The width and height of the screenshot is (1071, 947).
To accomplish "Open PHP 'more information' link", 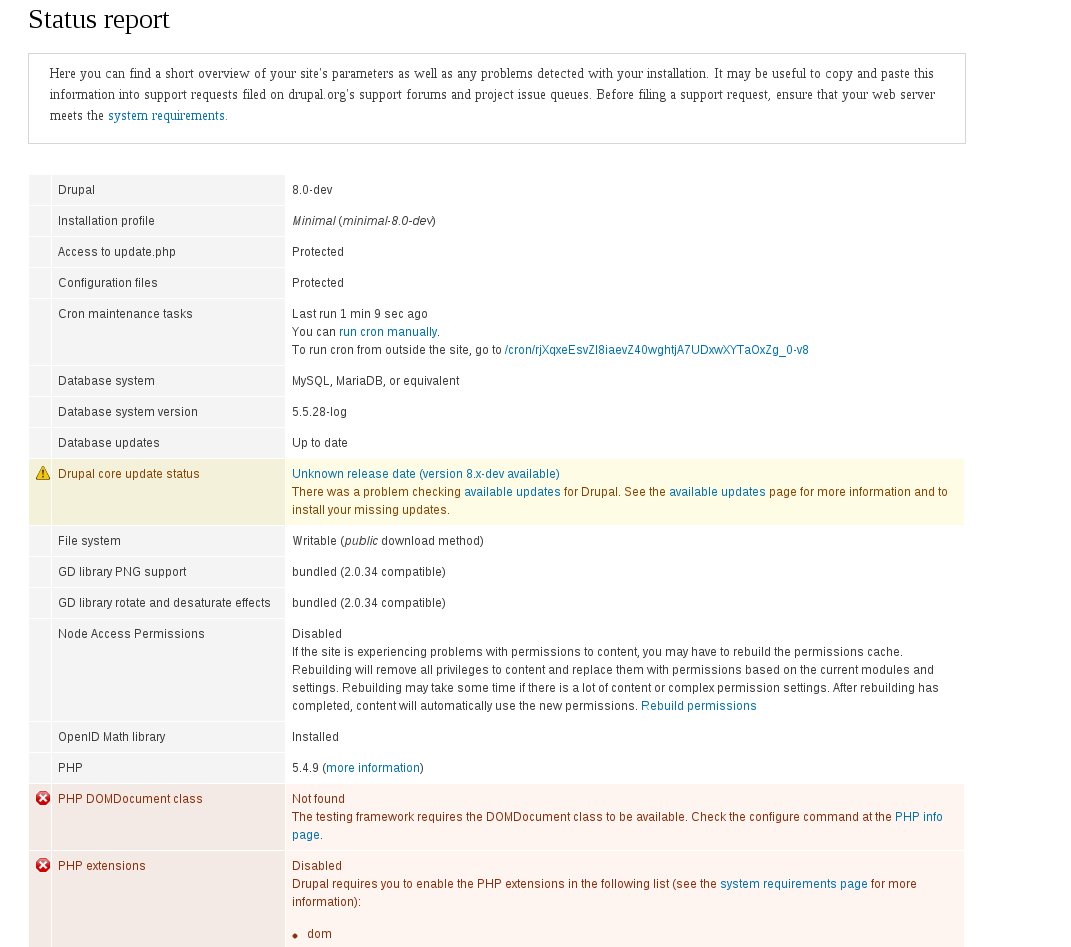I will point(373,767).
